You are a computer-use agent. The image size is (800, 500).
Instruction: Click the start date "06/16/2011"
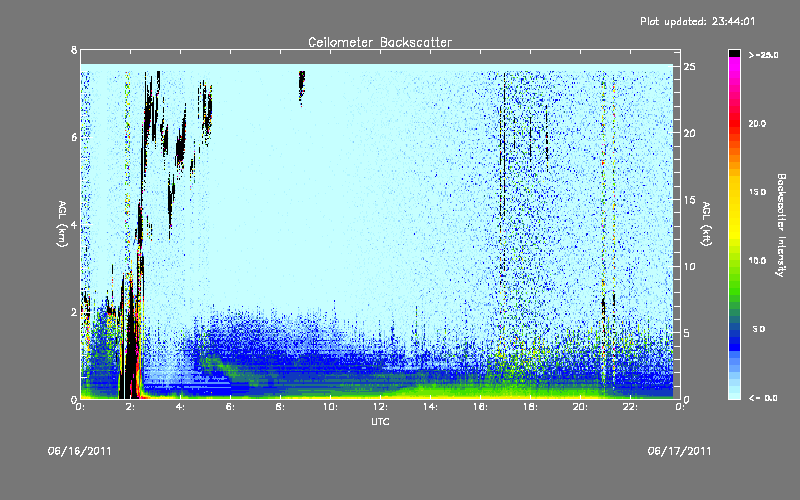pos(80,451)
